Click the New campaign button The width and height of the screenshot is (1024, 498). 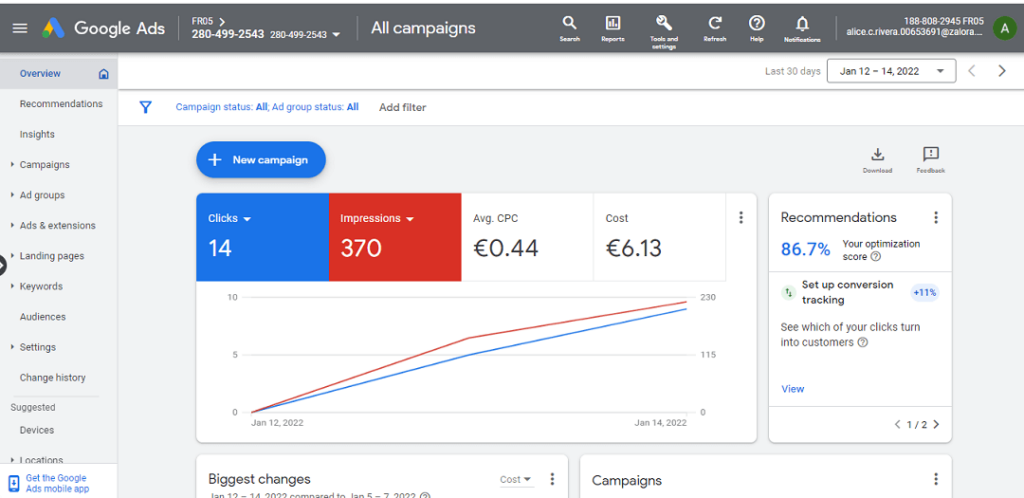(261, 160)
